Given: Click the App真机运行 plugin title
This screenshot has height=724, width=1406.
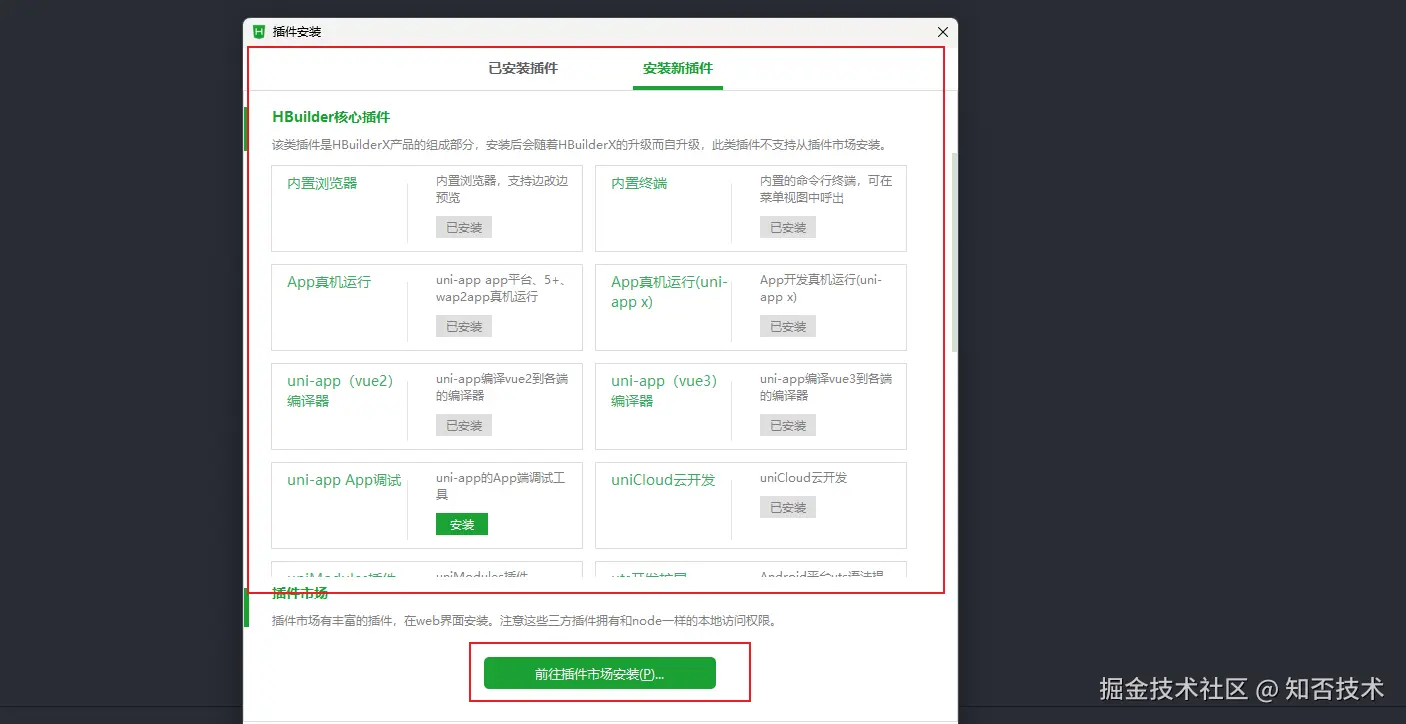Looking at the screenshot, I should tap(329, 282).
